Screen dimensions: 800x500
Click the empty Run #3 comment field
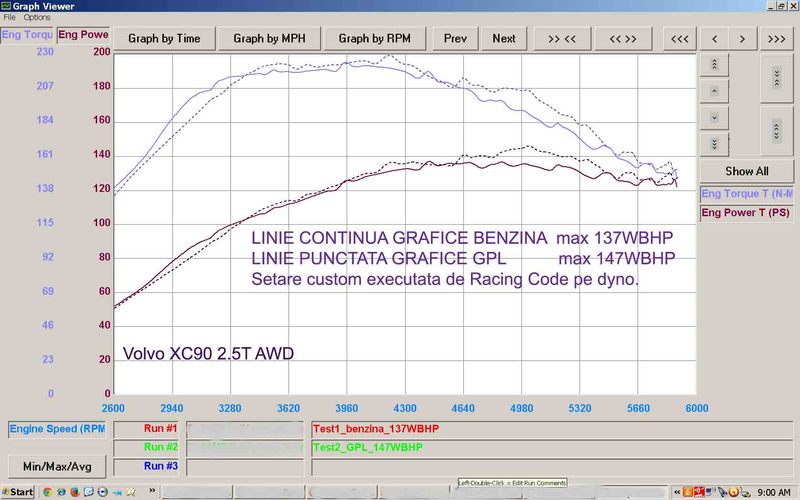pyautogui.click(x=552, y=467)
